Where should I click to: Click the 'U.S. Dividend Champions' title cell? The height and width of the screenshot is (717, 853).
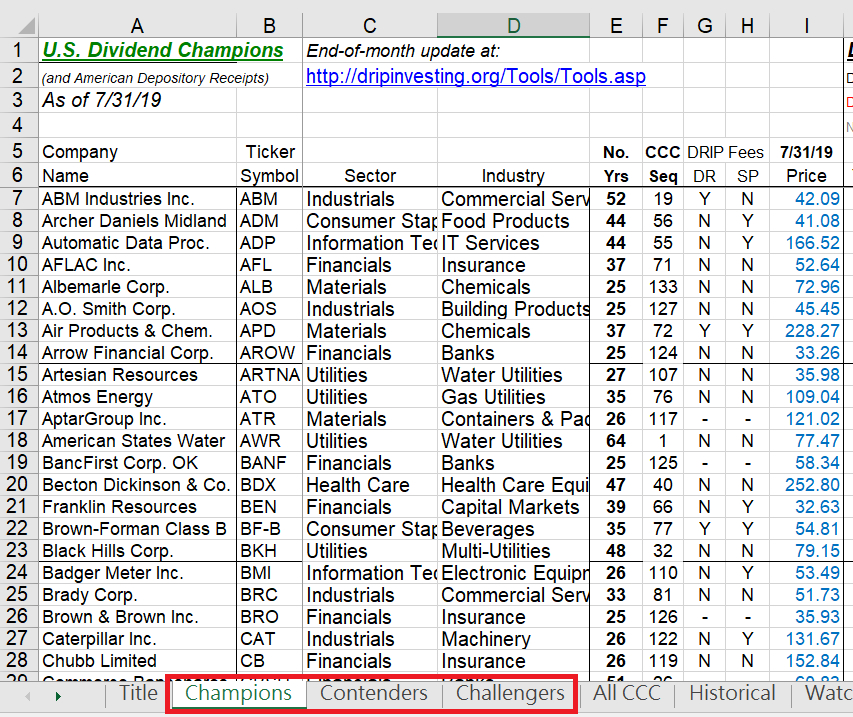click(138, 50)
